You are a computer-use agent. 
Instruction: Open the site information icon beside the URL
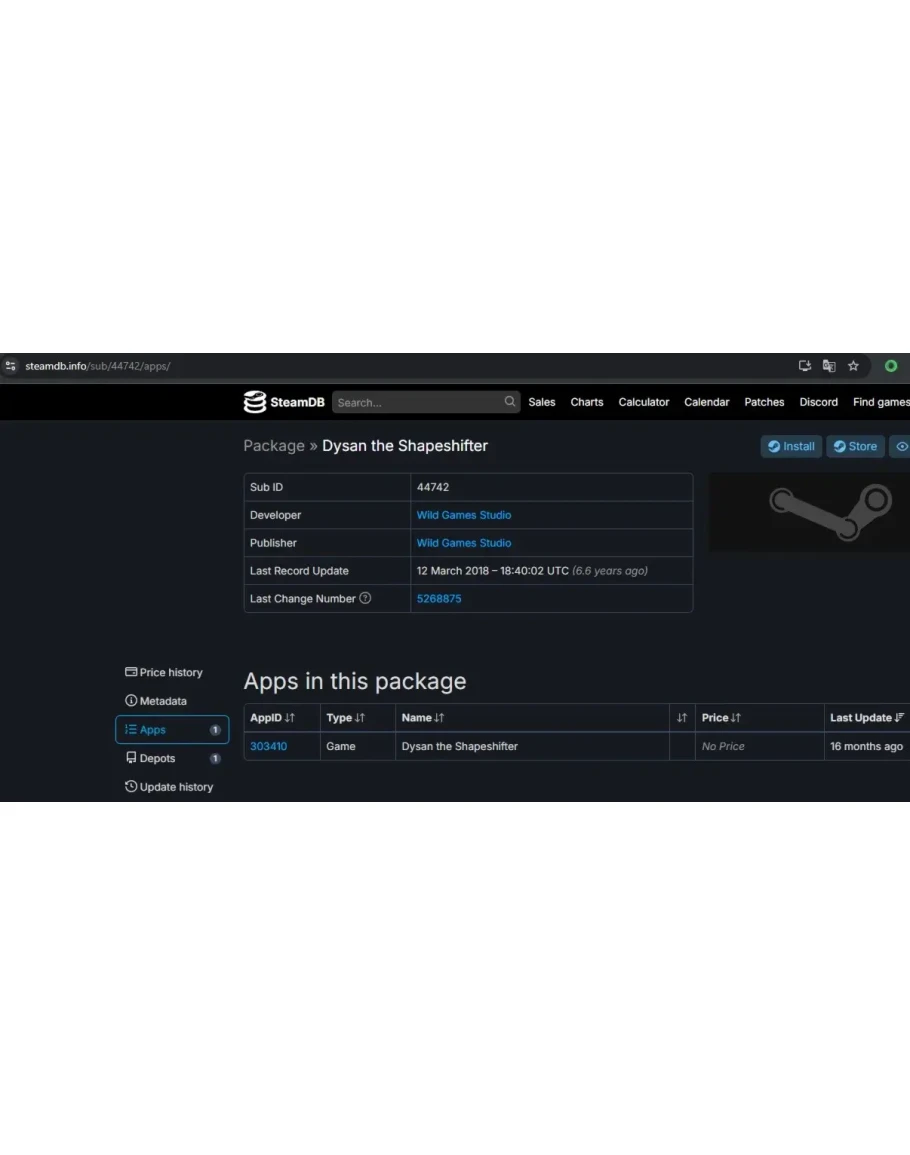(11, 366)
